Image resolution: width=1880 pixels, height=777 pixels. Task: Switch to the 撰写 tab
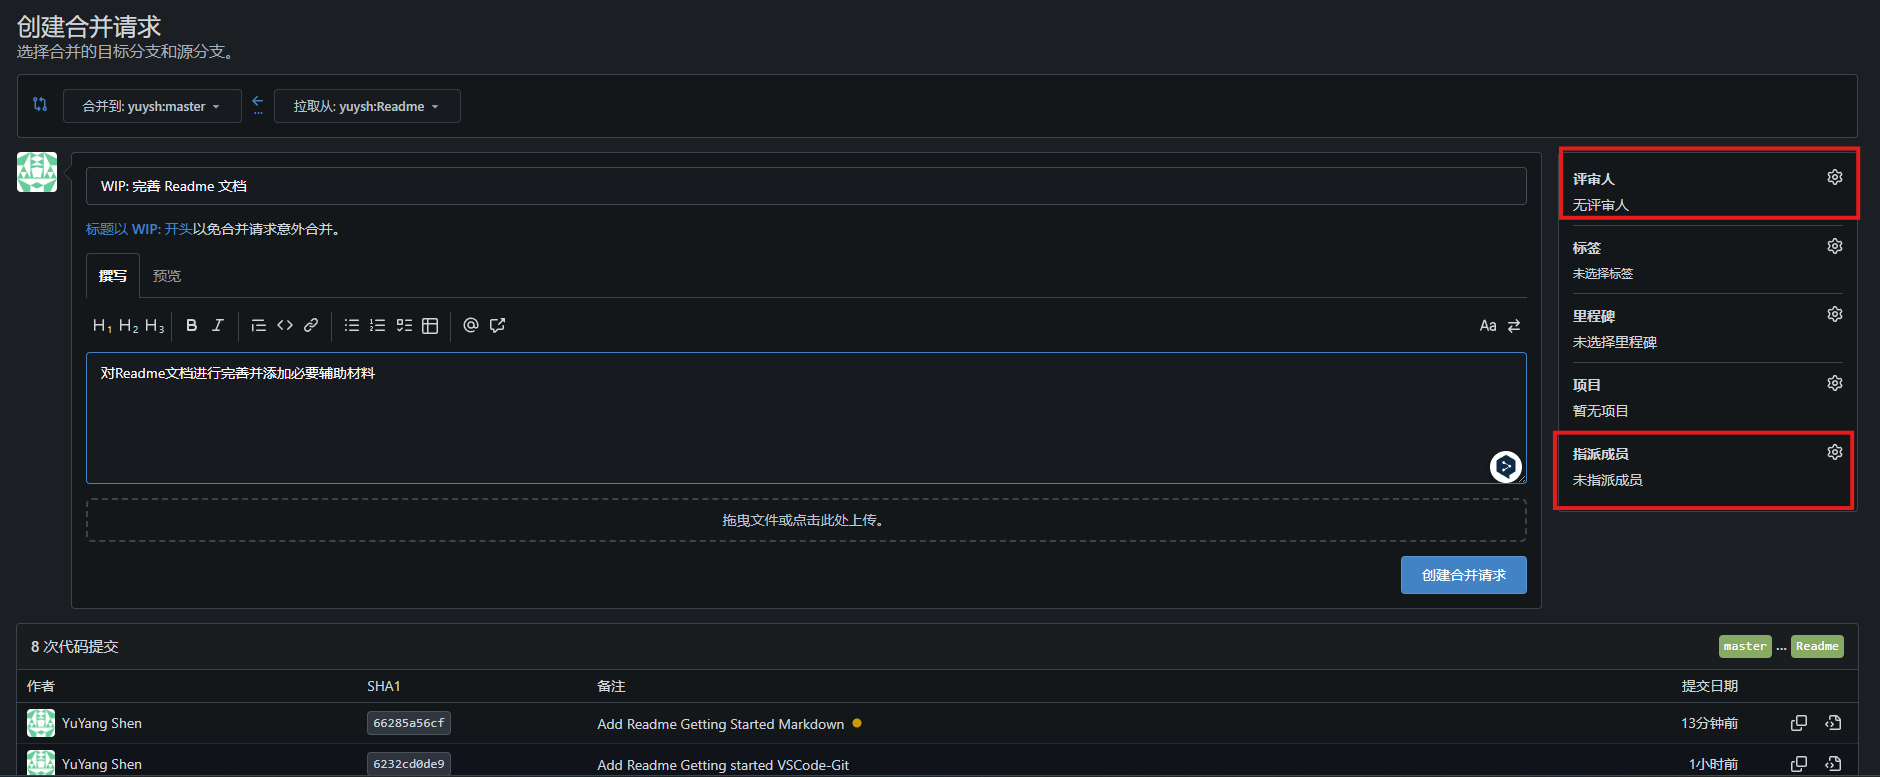coord(113,276)
